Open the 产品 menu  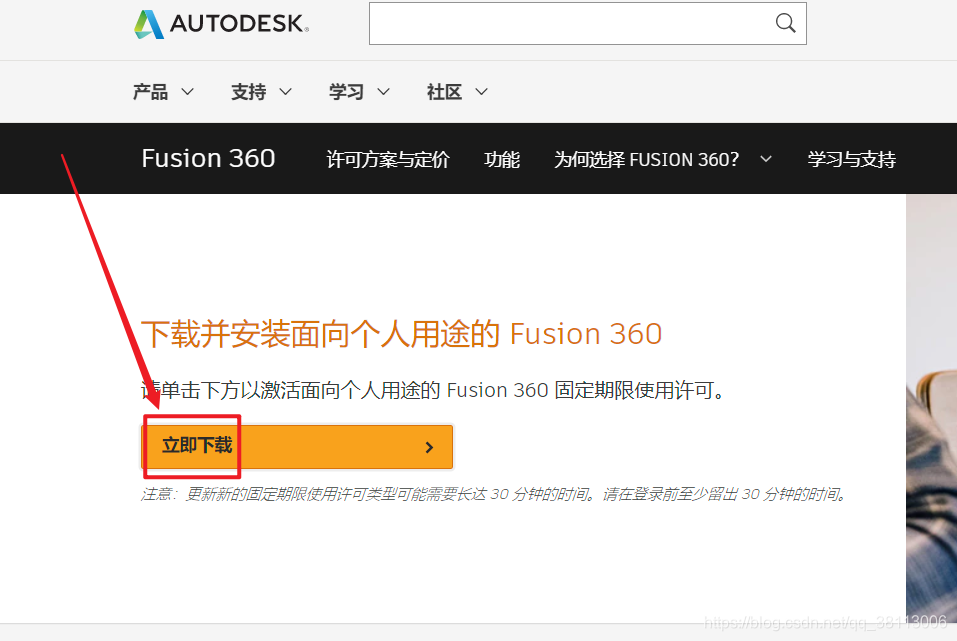(150, 92)
